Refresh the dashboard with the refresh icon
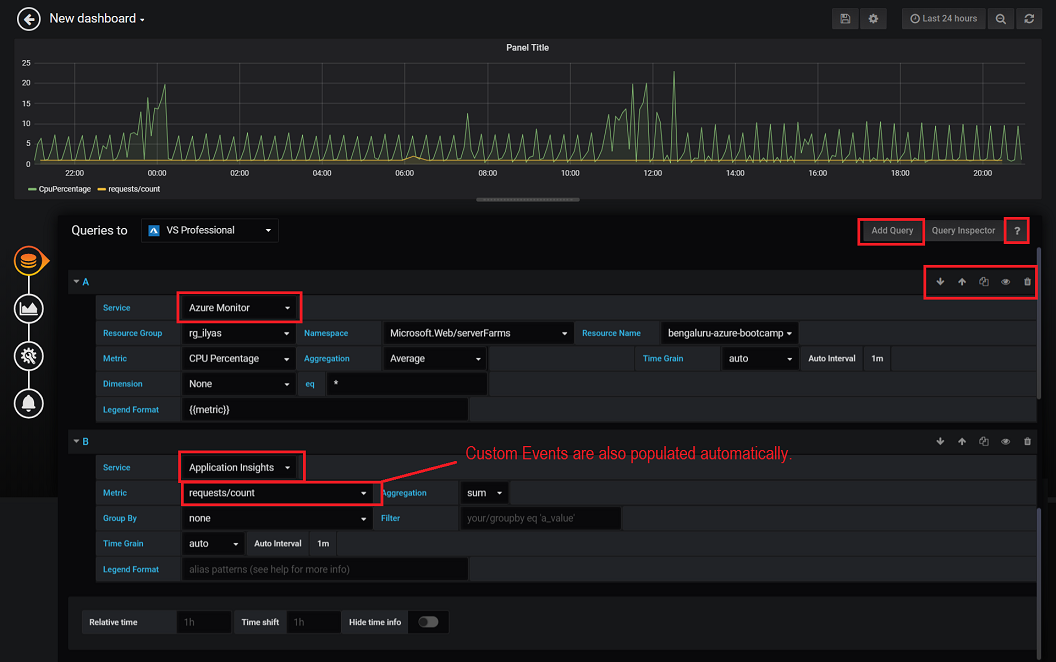1056x662 pixels. [1029, 19]
